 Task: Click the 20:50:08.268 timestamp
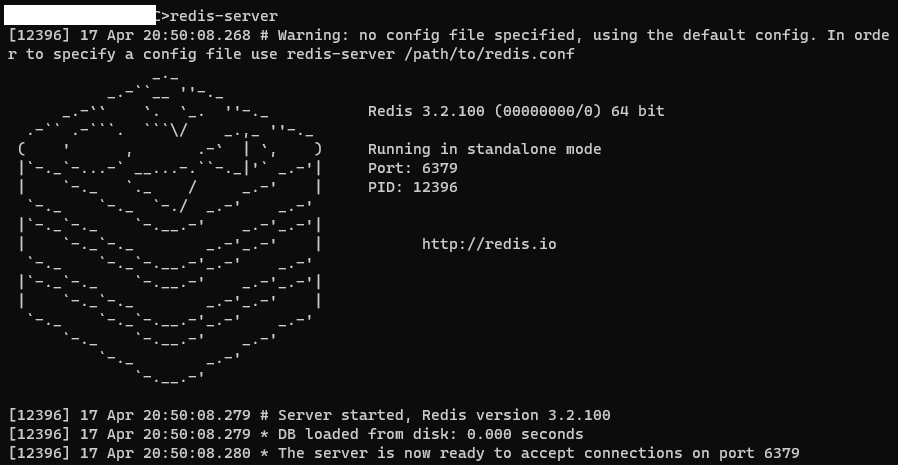click(197, 36)
